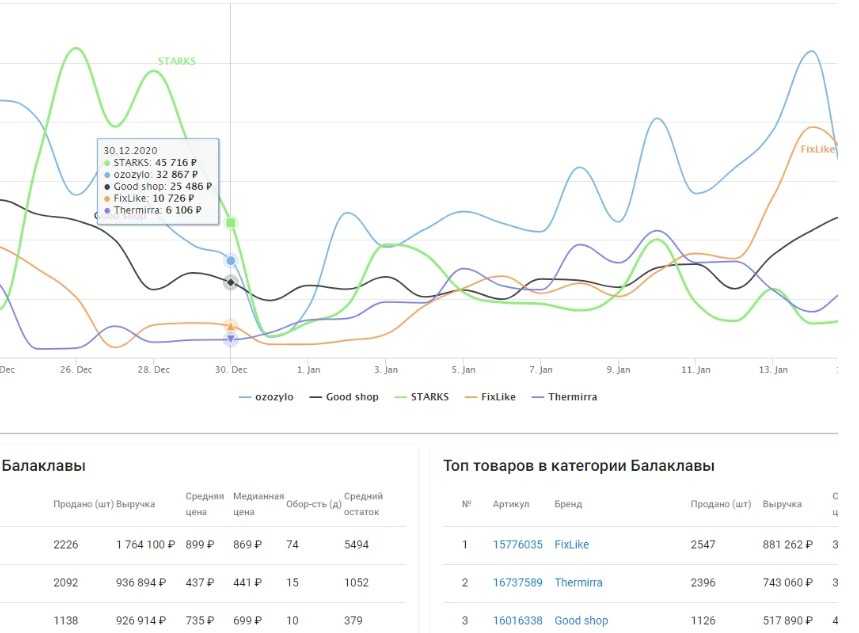Open Good shop brand link in table
The height and width of the screenshot is (633, 859).
(580, 621)
